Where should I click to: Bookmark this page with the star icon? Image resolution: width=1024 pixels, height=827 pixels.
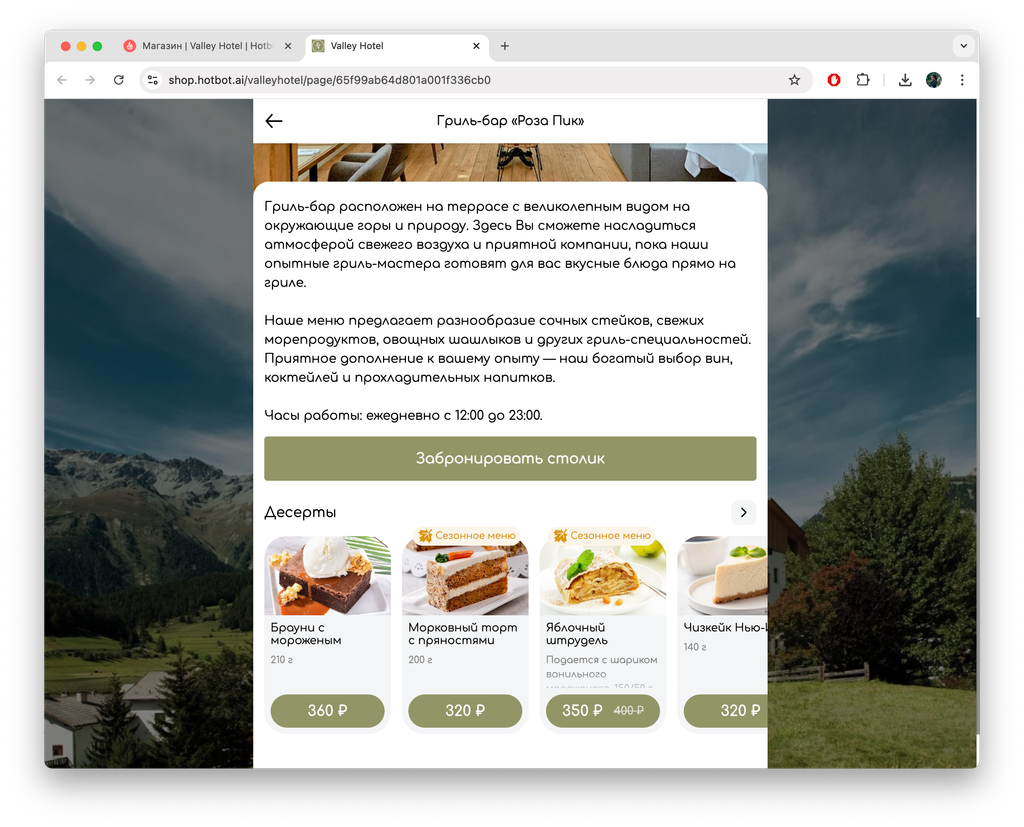click(794, 80)
